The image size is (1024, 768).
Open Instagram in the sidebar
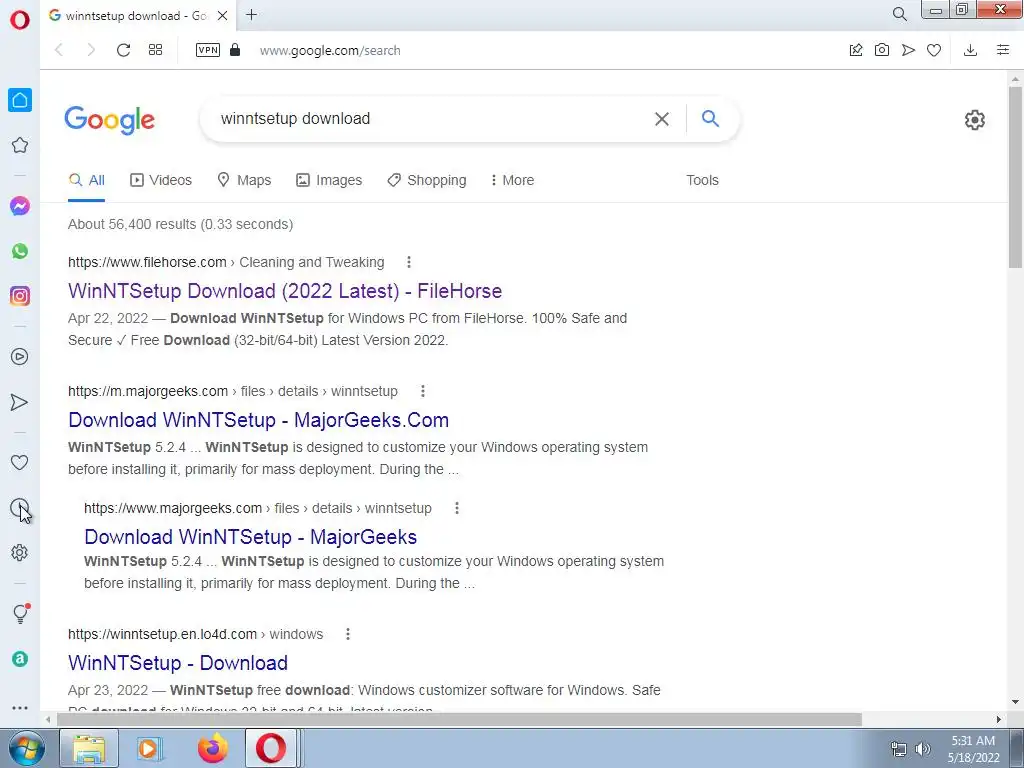20,296
